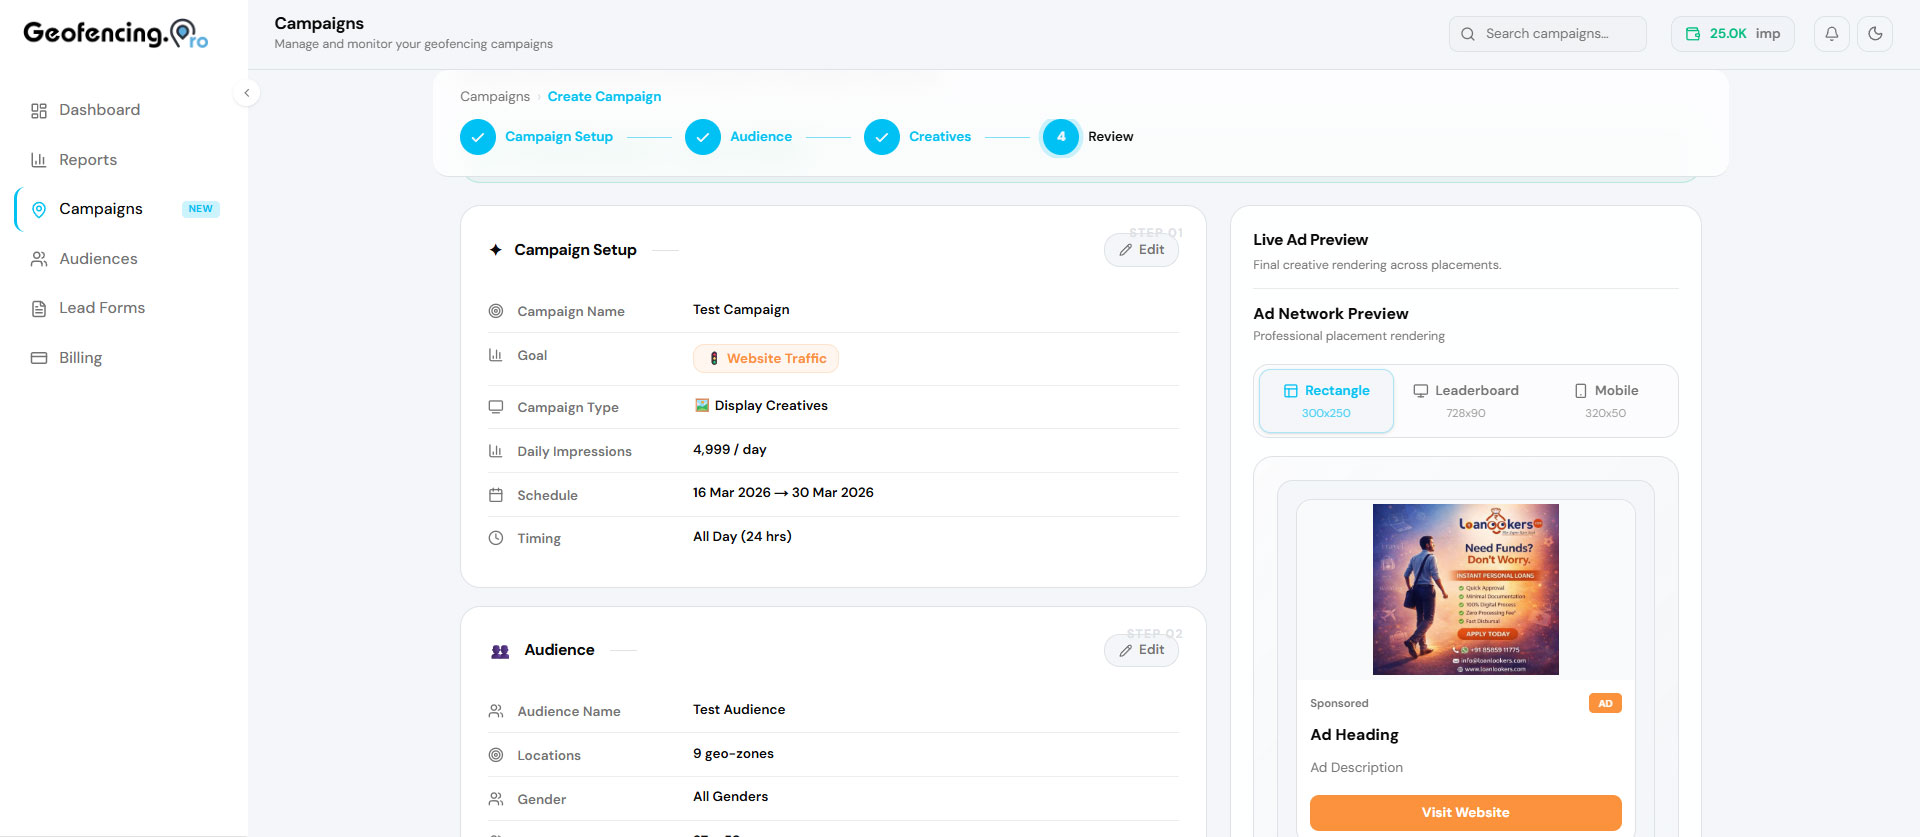Click the orange AD badge
Image resolution: width=1920 pixels, height=837 pixels.
point(1605,704)
